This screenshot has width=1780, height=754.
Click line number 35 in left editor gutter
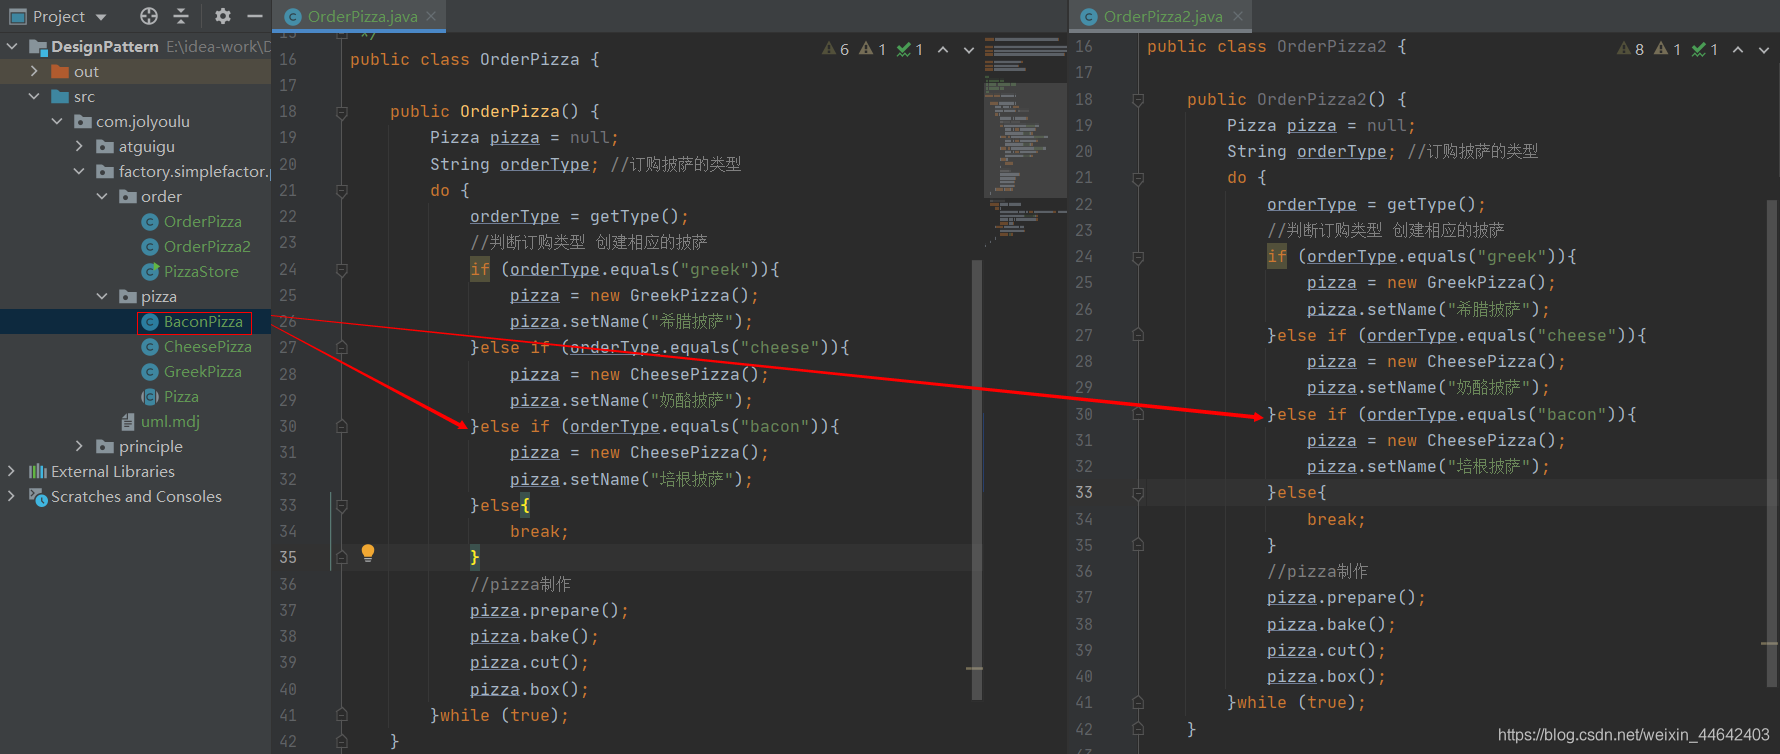288,557
